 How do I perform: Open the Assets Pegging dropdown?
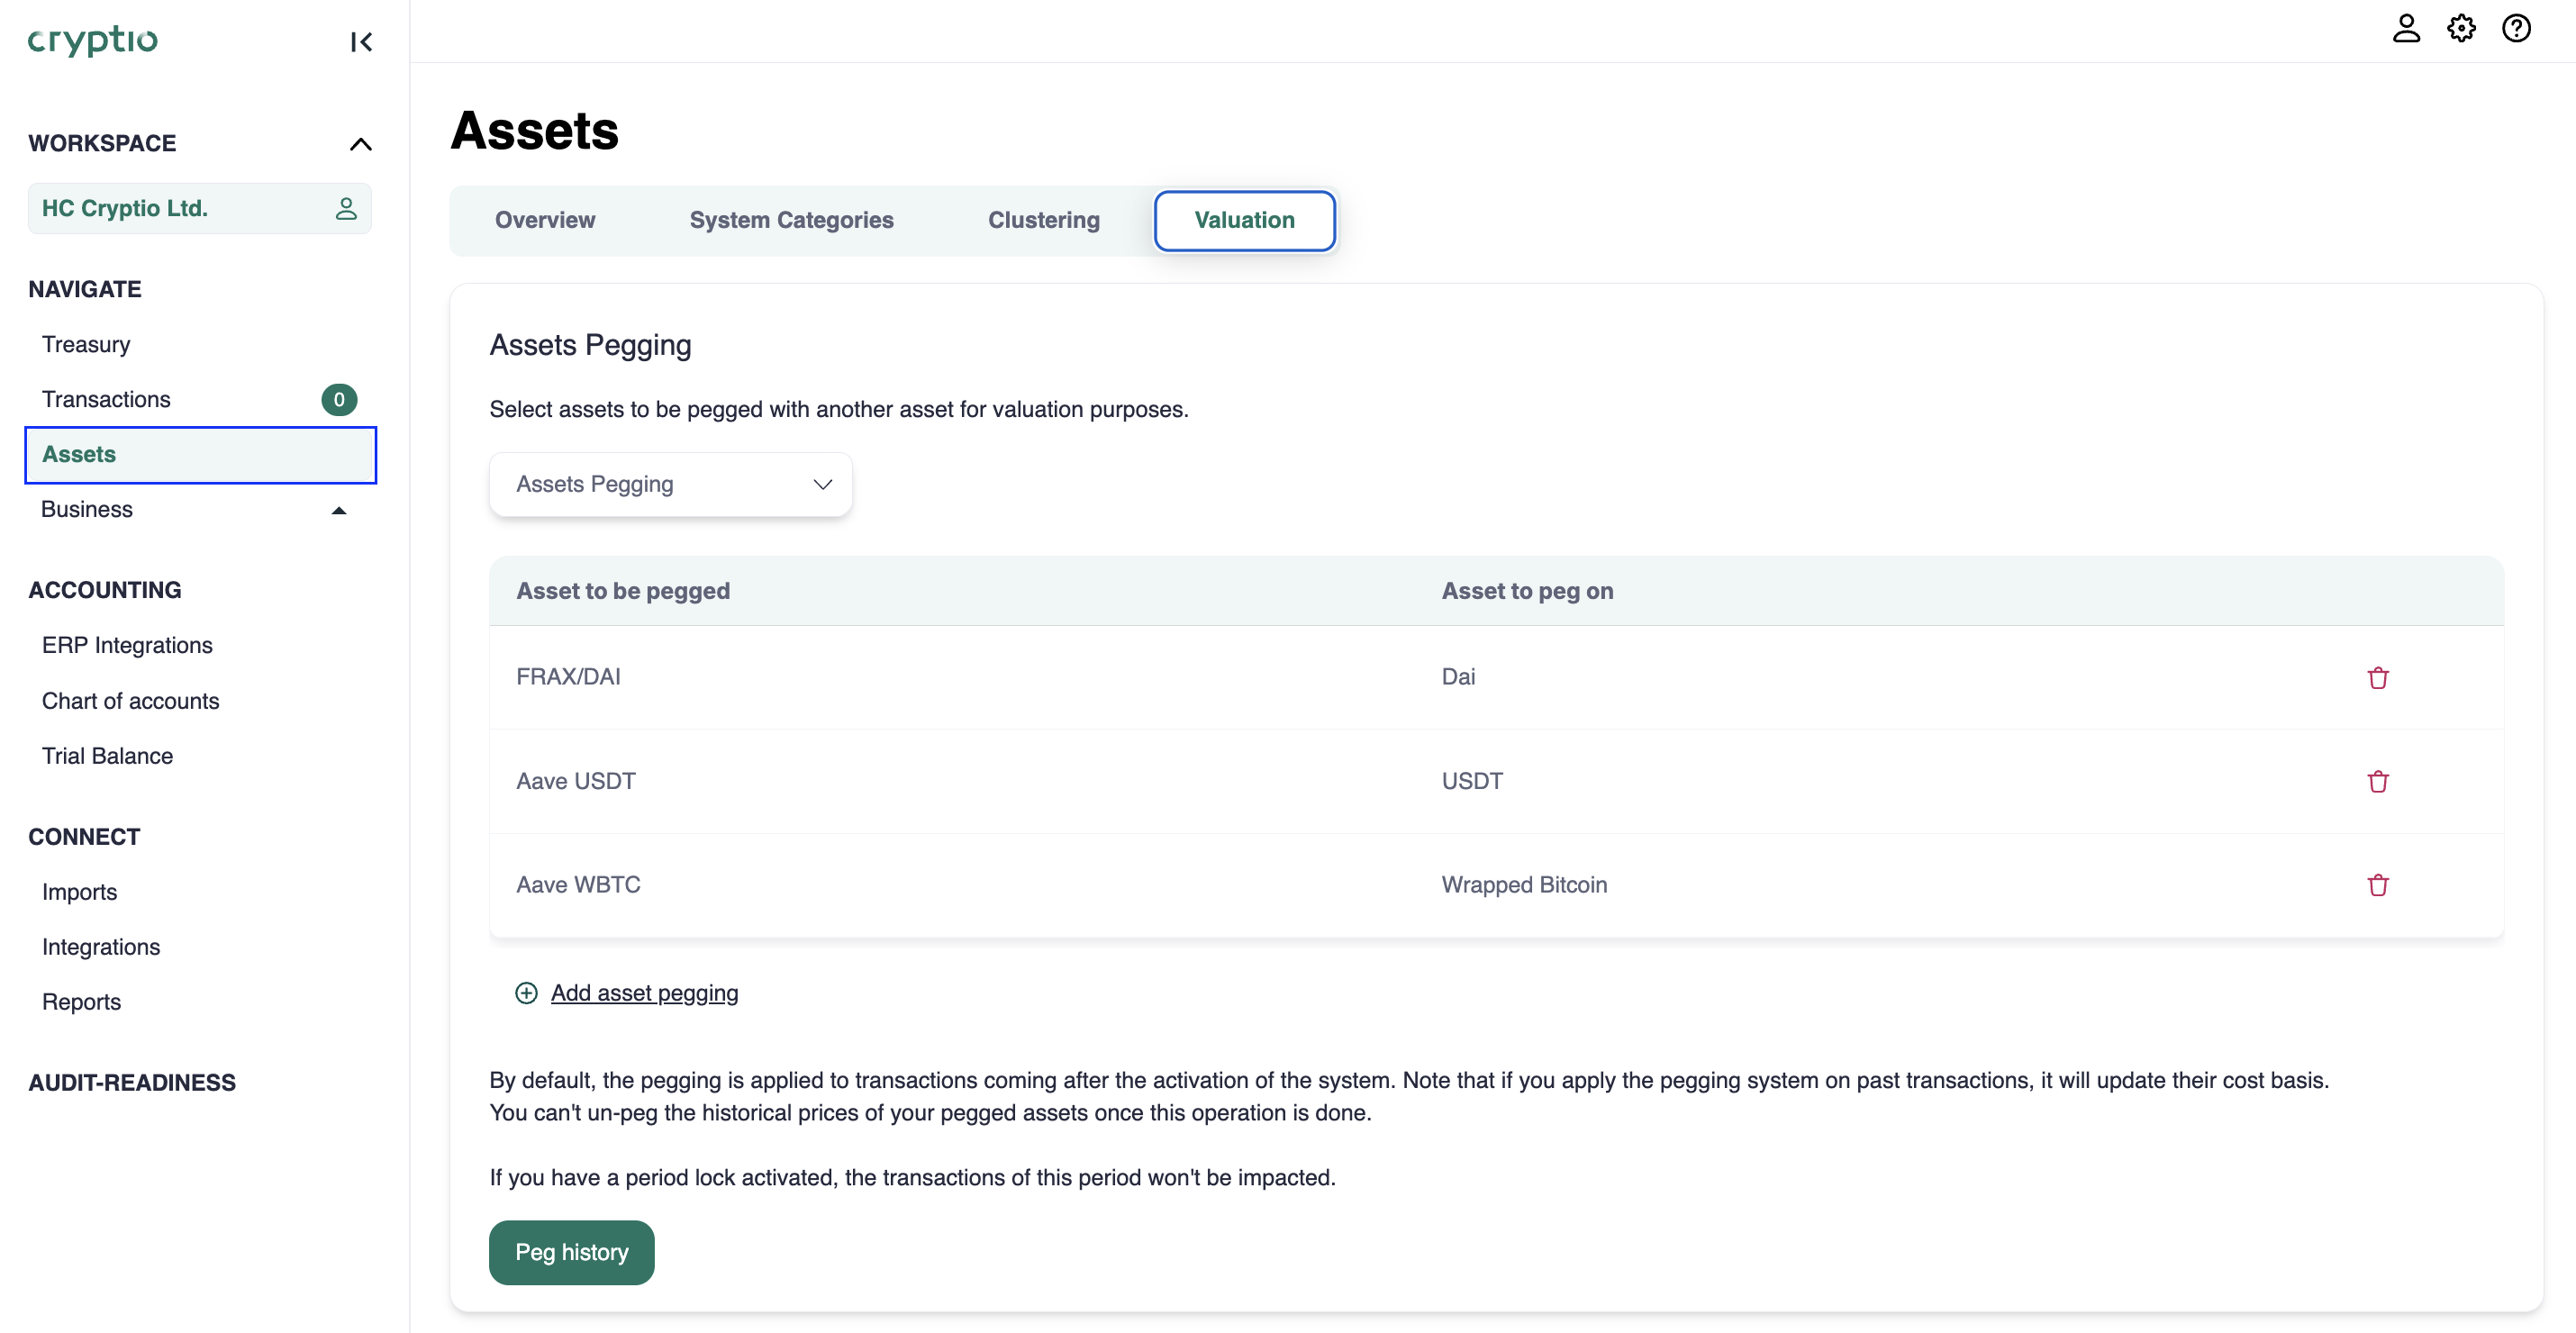(x=670, y=485)
